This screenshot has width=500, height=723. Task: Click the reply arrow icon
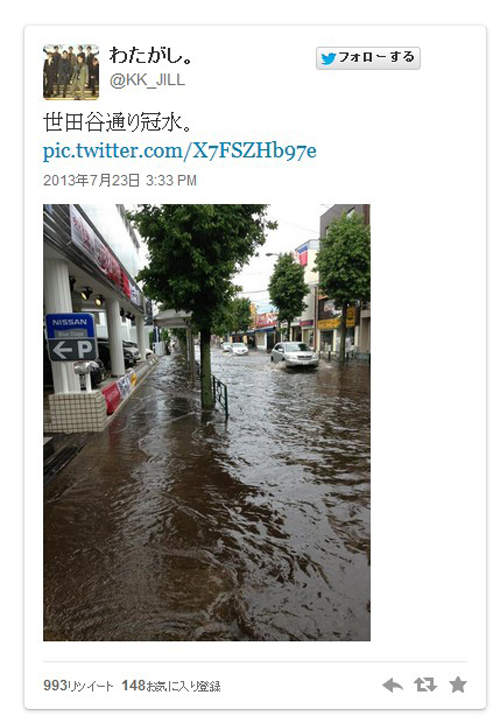tap(393, 685)
